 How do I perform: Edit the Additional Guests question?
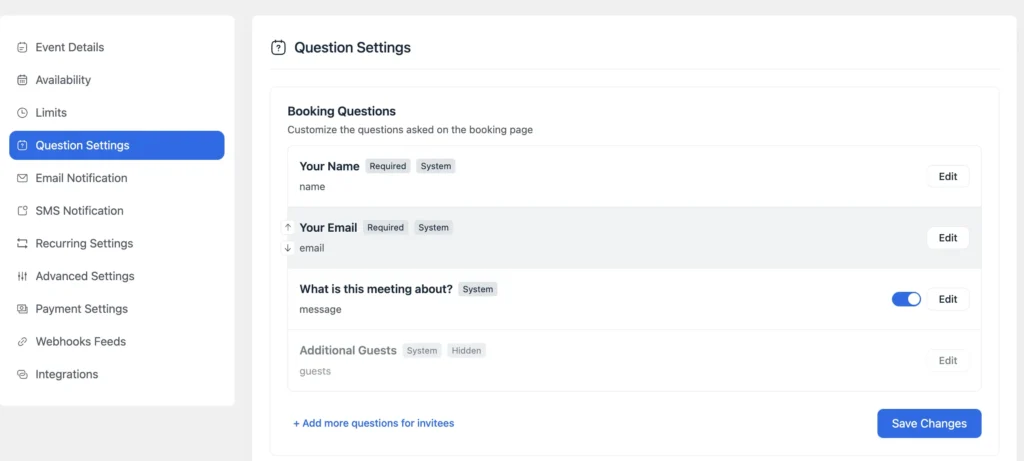tap(948, 360)
